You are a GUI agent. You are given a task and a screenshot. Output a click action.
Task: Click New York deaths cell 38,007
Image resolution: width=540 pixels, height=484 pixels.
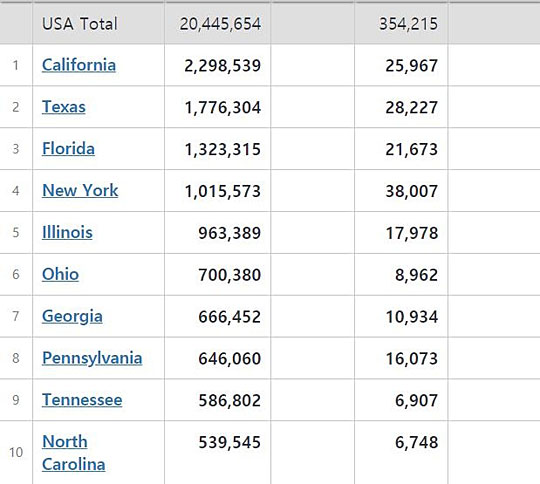(x=412, y=191)
